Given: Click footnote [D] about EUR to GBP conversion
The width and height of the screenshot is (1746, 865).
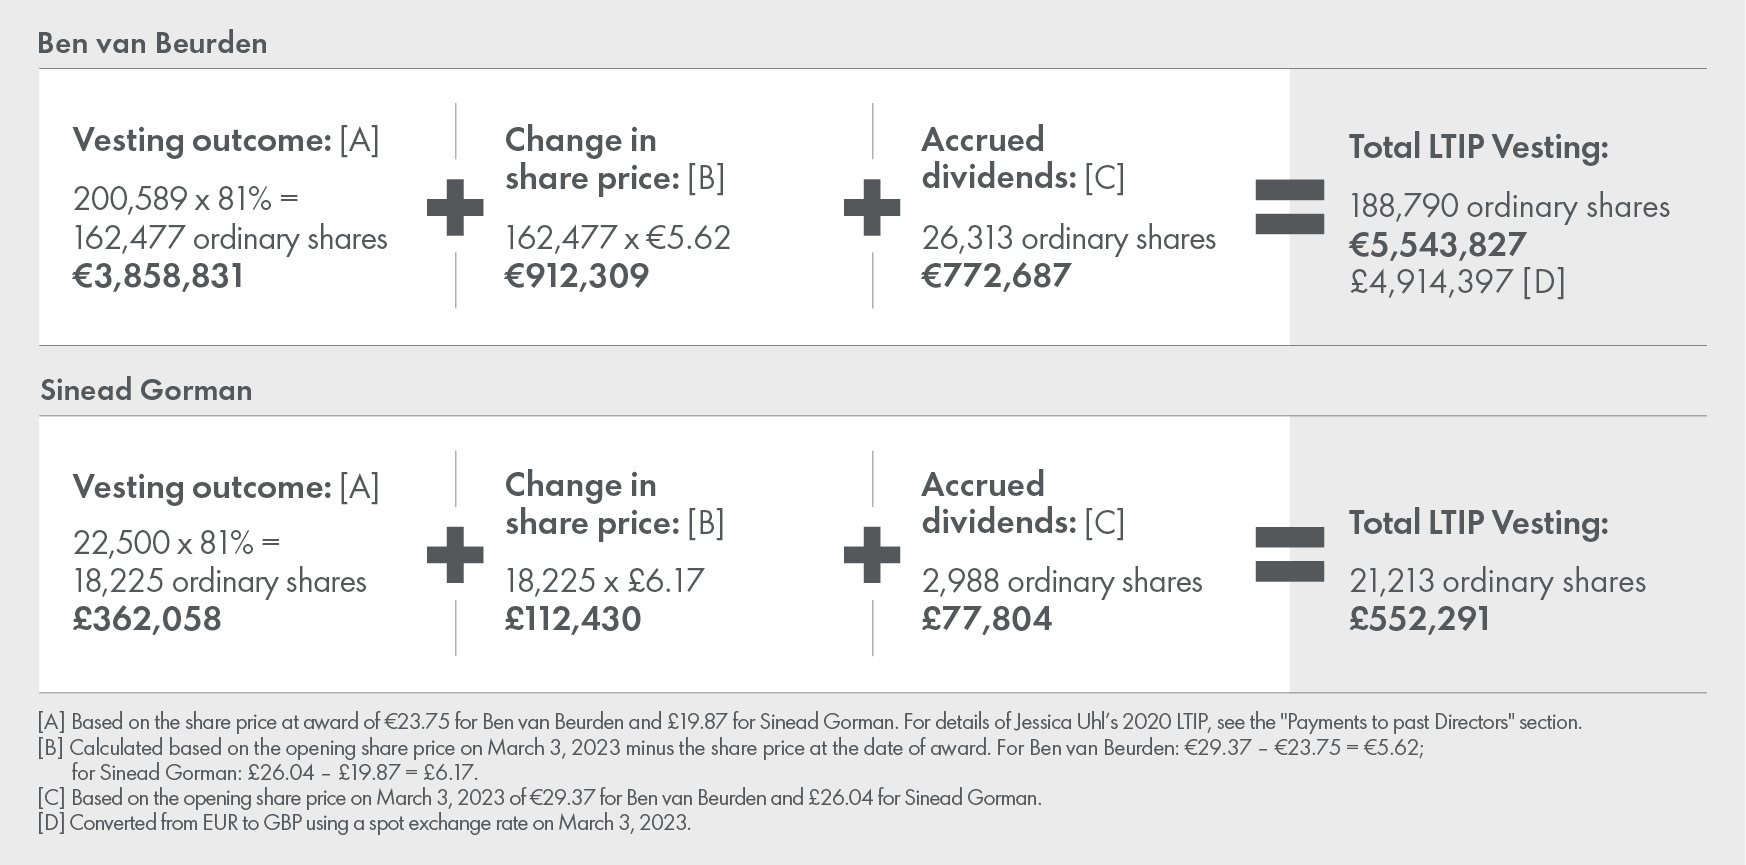Looking at the screenshot, I should click(x=365, y=823).
